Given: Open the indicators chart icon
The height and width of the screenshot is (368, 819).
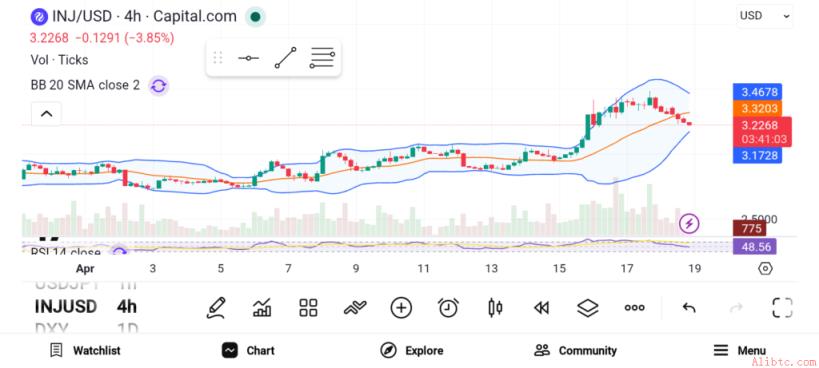Looking at the screenshot, I should (262, 307).
